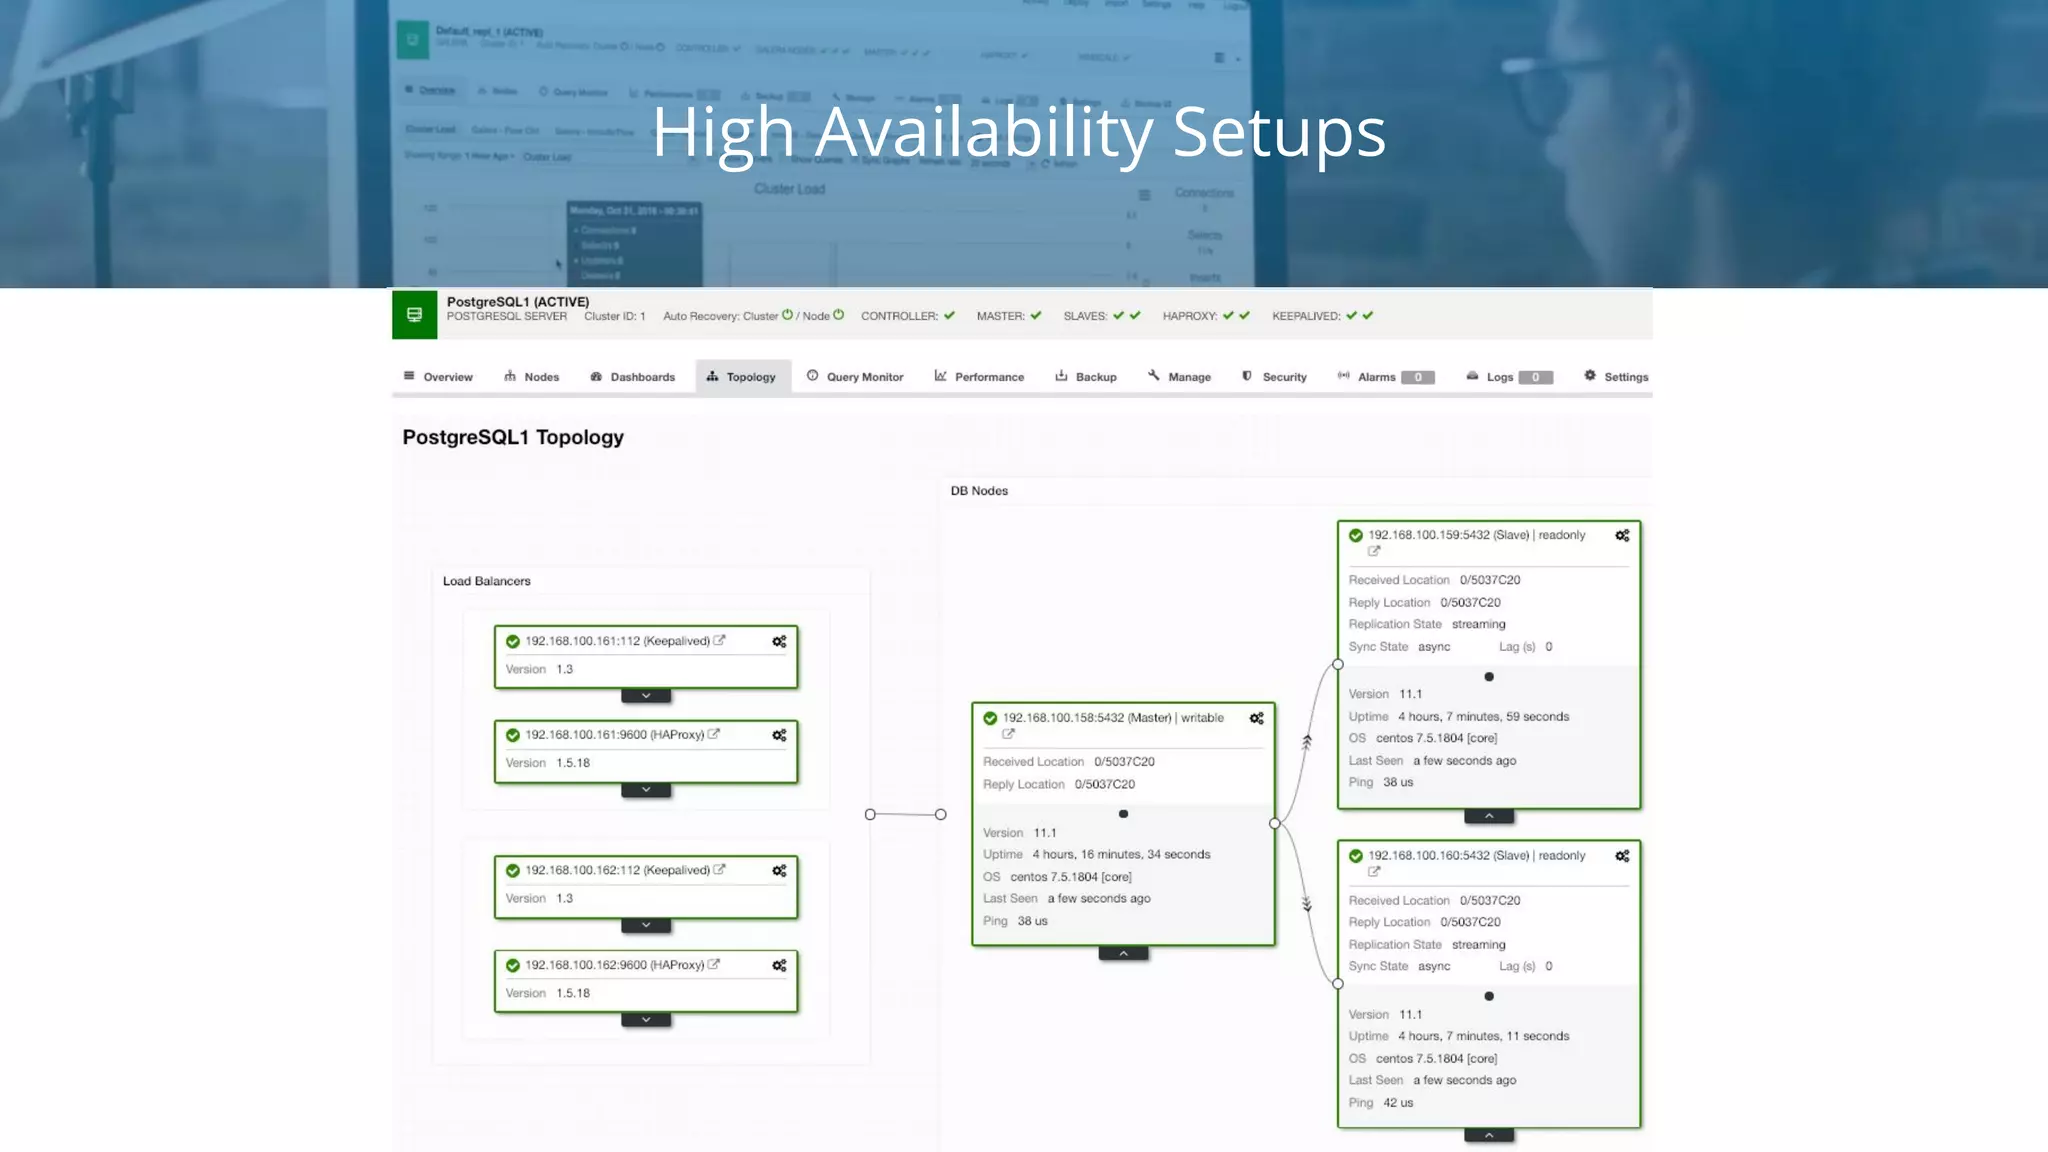Click the PostgreSQL1 (ACTIVE) cluster name
Viewport: 2048px width, 1152px height.
point(518,301)
